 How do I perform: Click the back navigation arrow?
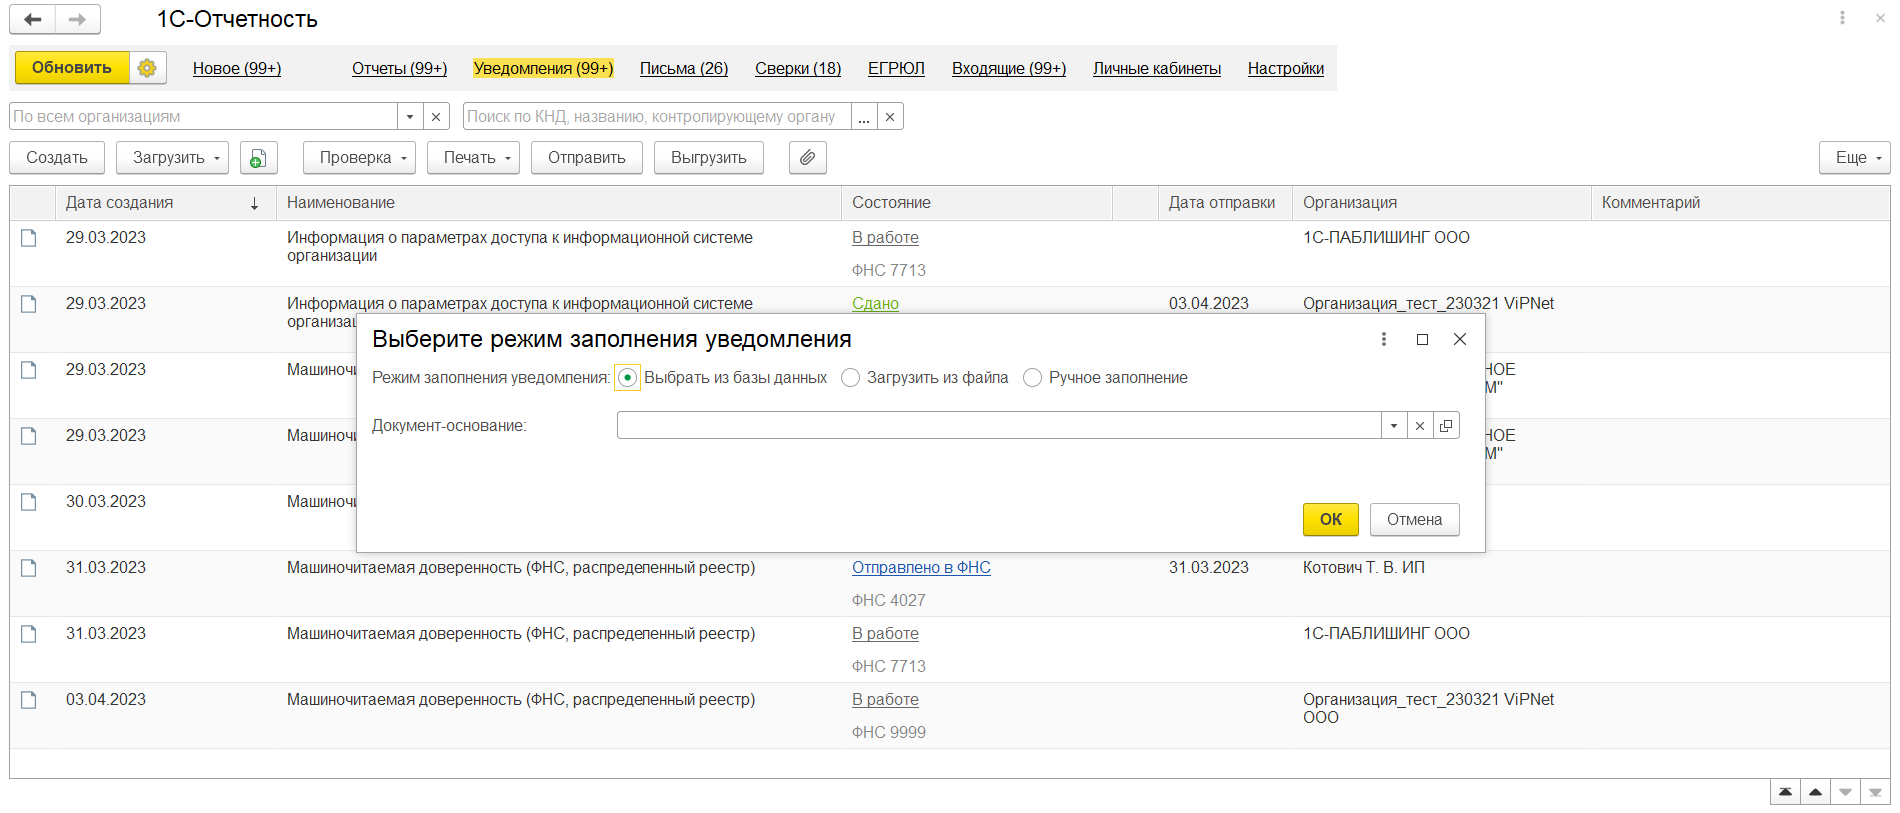[32, 19]
